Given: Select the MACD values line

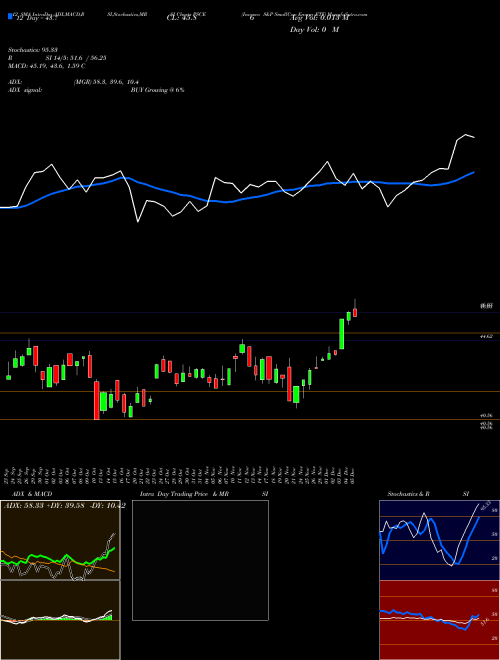Looking at the screenshot, I should point(47,66).
